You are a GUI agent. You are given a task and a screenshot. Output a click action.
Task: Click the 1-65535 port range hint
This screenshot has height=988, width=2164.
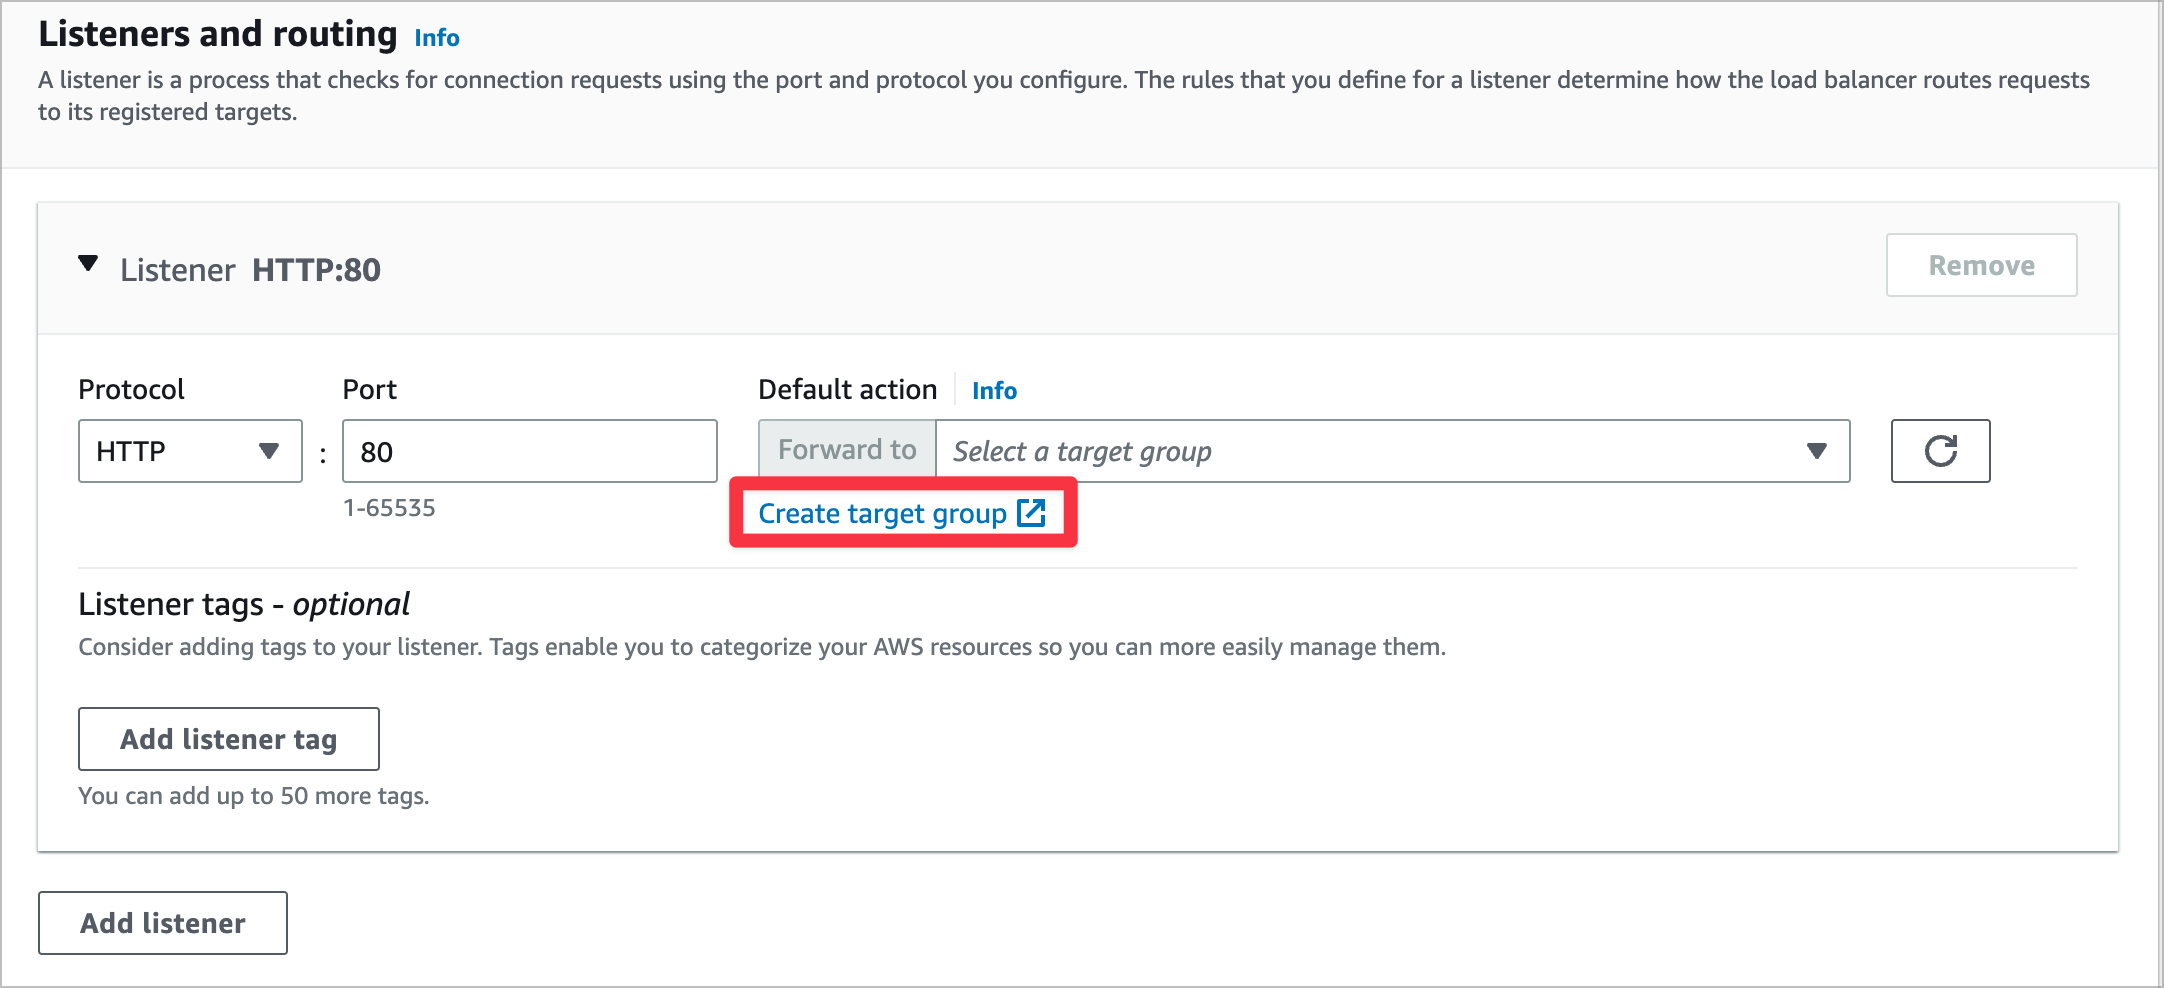pyautogui.click(x=389, y=508)
